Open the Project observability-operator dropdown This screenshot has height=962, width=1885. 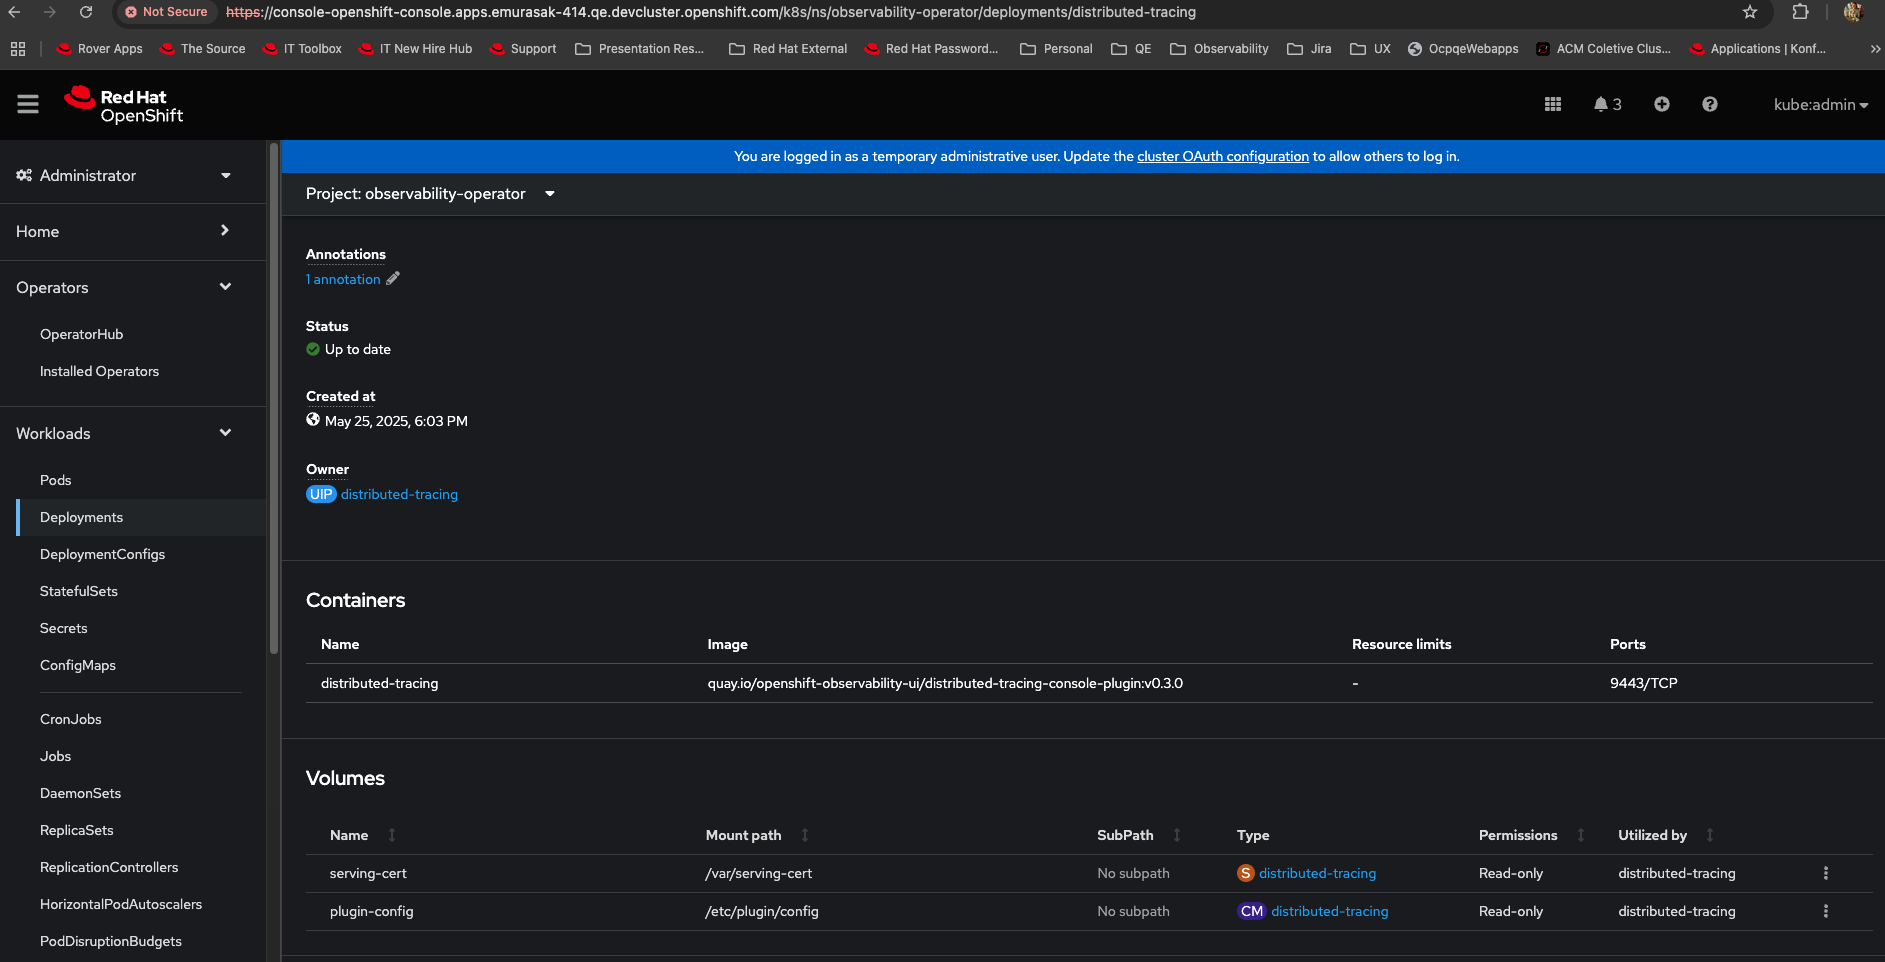430,194
